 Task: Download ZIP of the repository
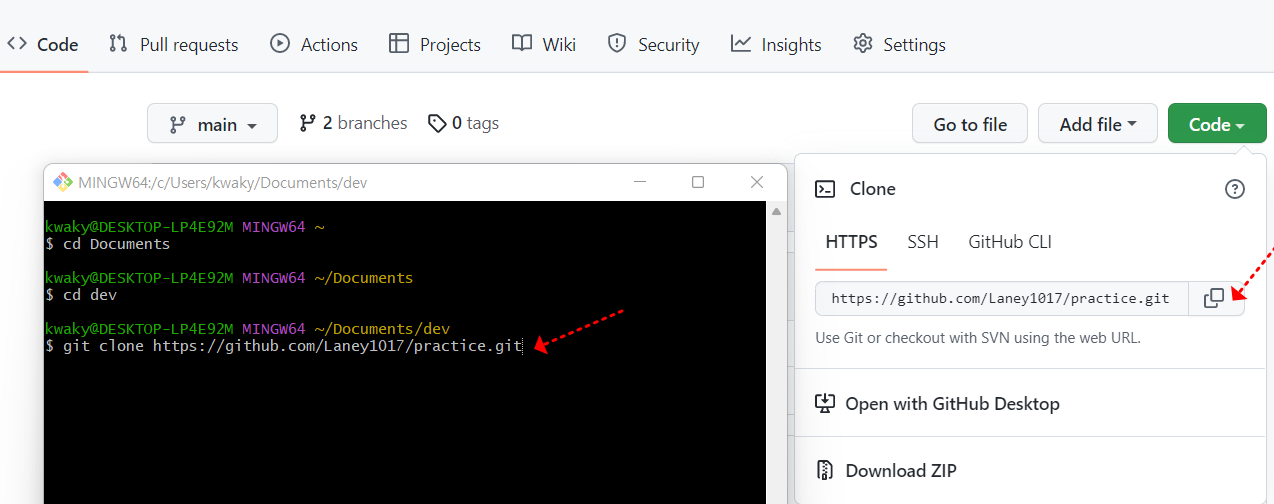click(x=887, y=470)
